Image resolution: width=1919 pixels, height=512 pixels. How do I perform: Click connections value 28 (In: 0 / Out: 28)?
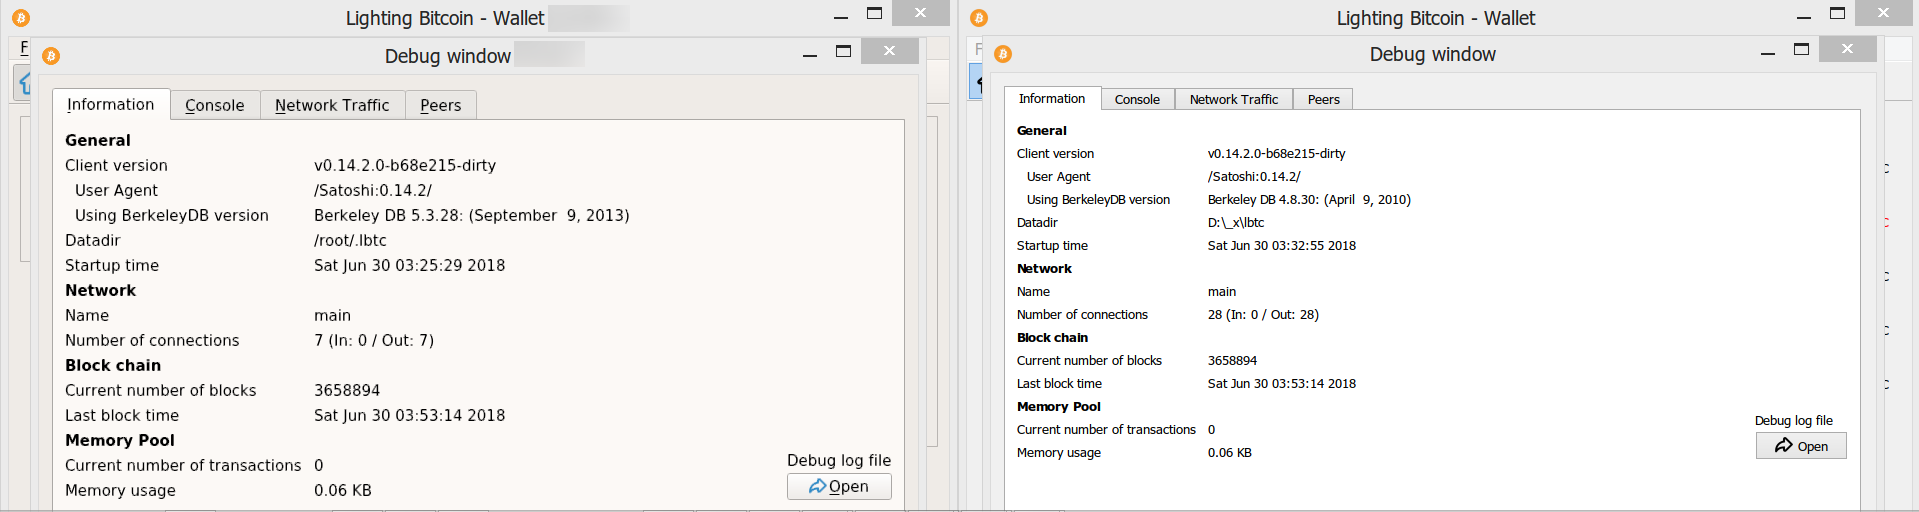tap(1263, 314)
